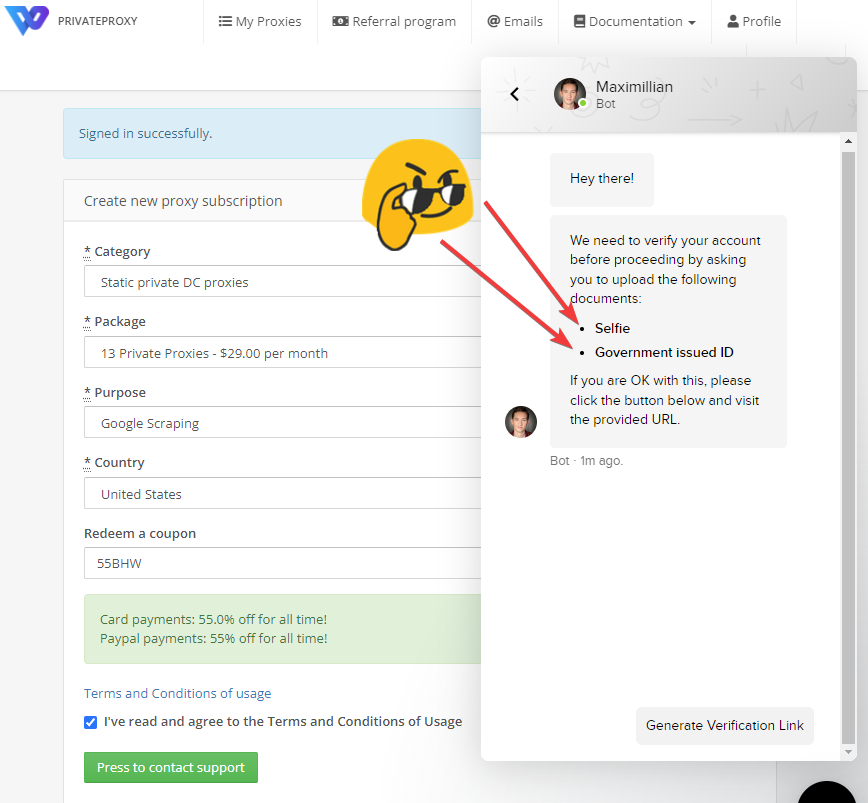Click "Government issued ID" text in chat
Screen dimensions: 868x803
point(664,353)
